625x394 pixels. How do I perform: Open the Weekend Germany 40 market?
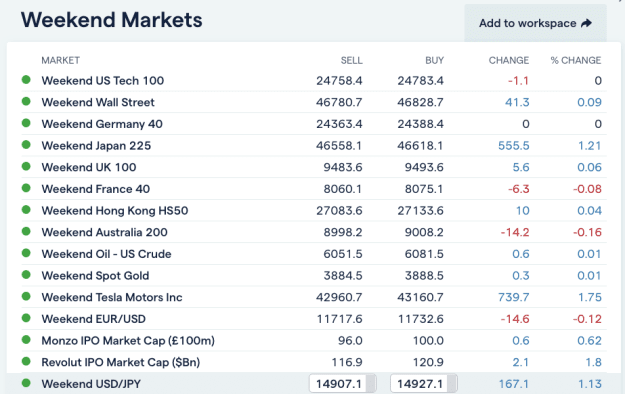coord(102,124)
